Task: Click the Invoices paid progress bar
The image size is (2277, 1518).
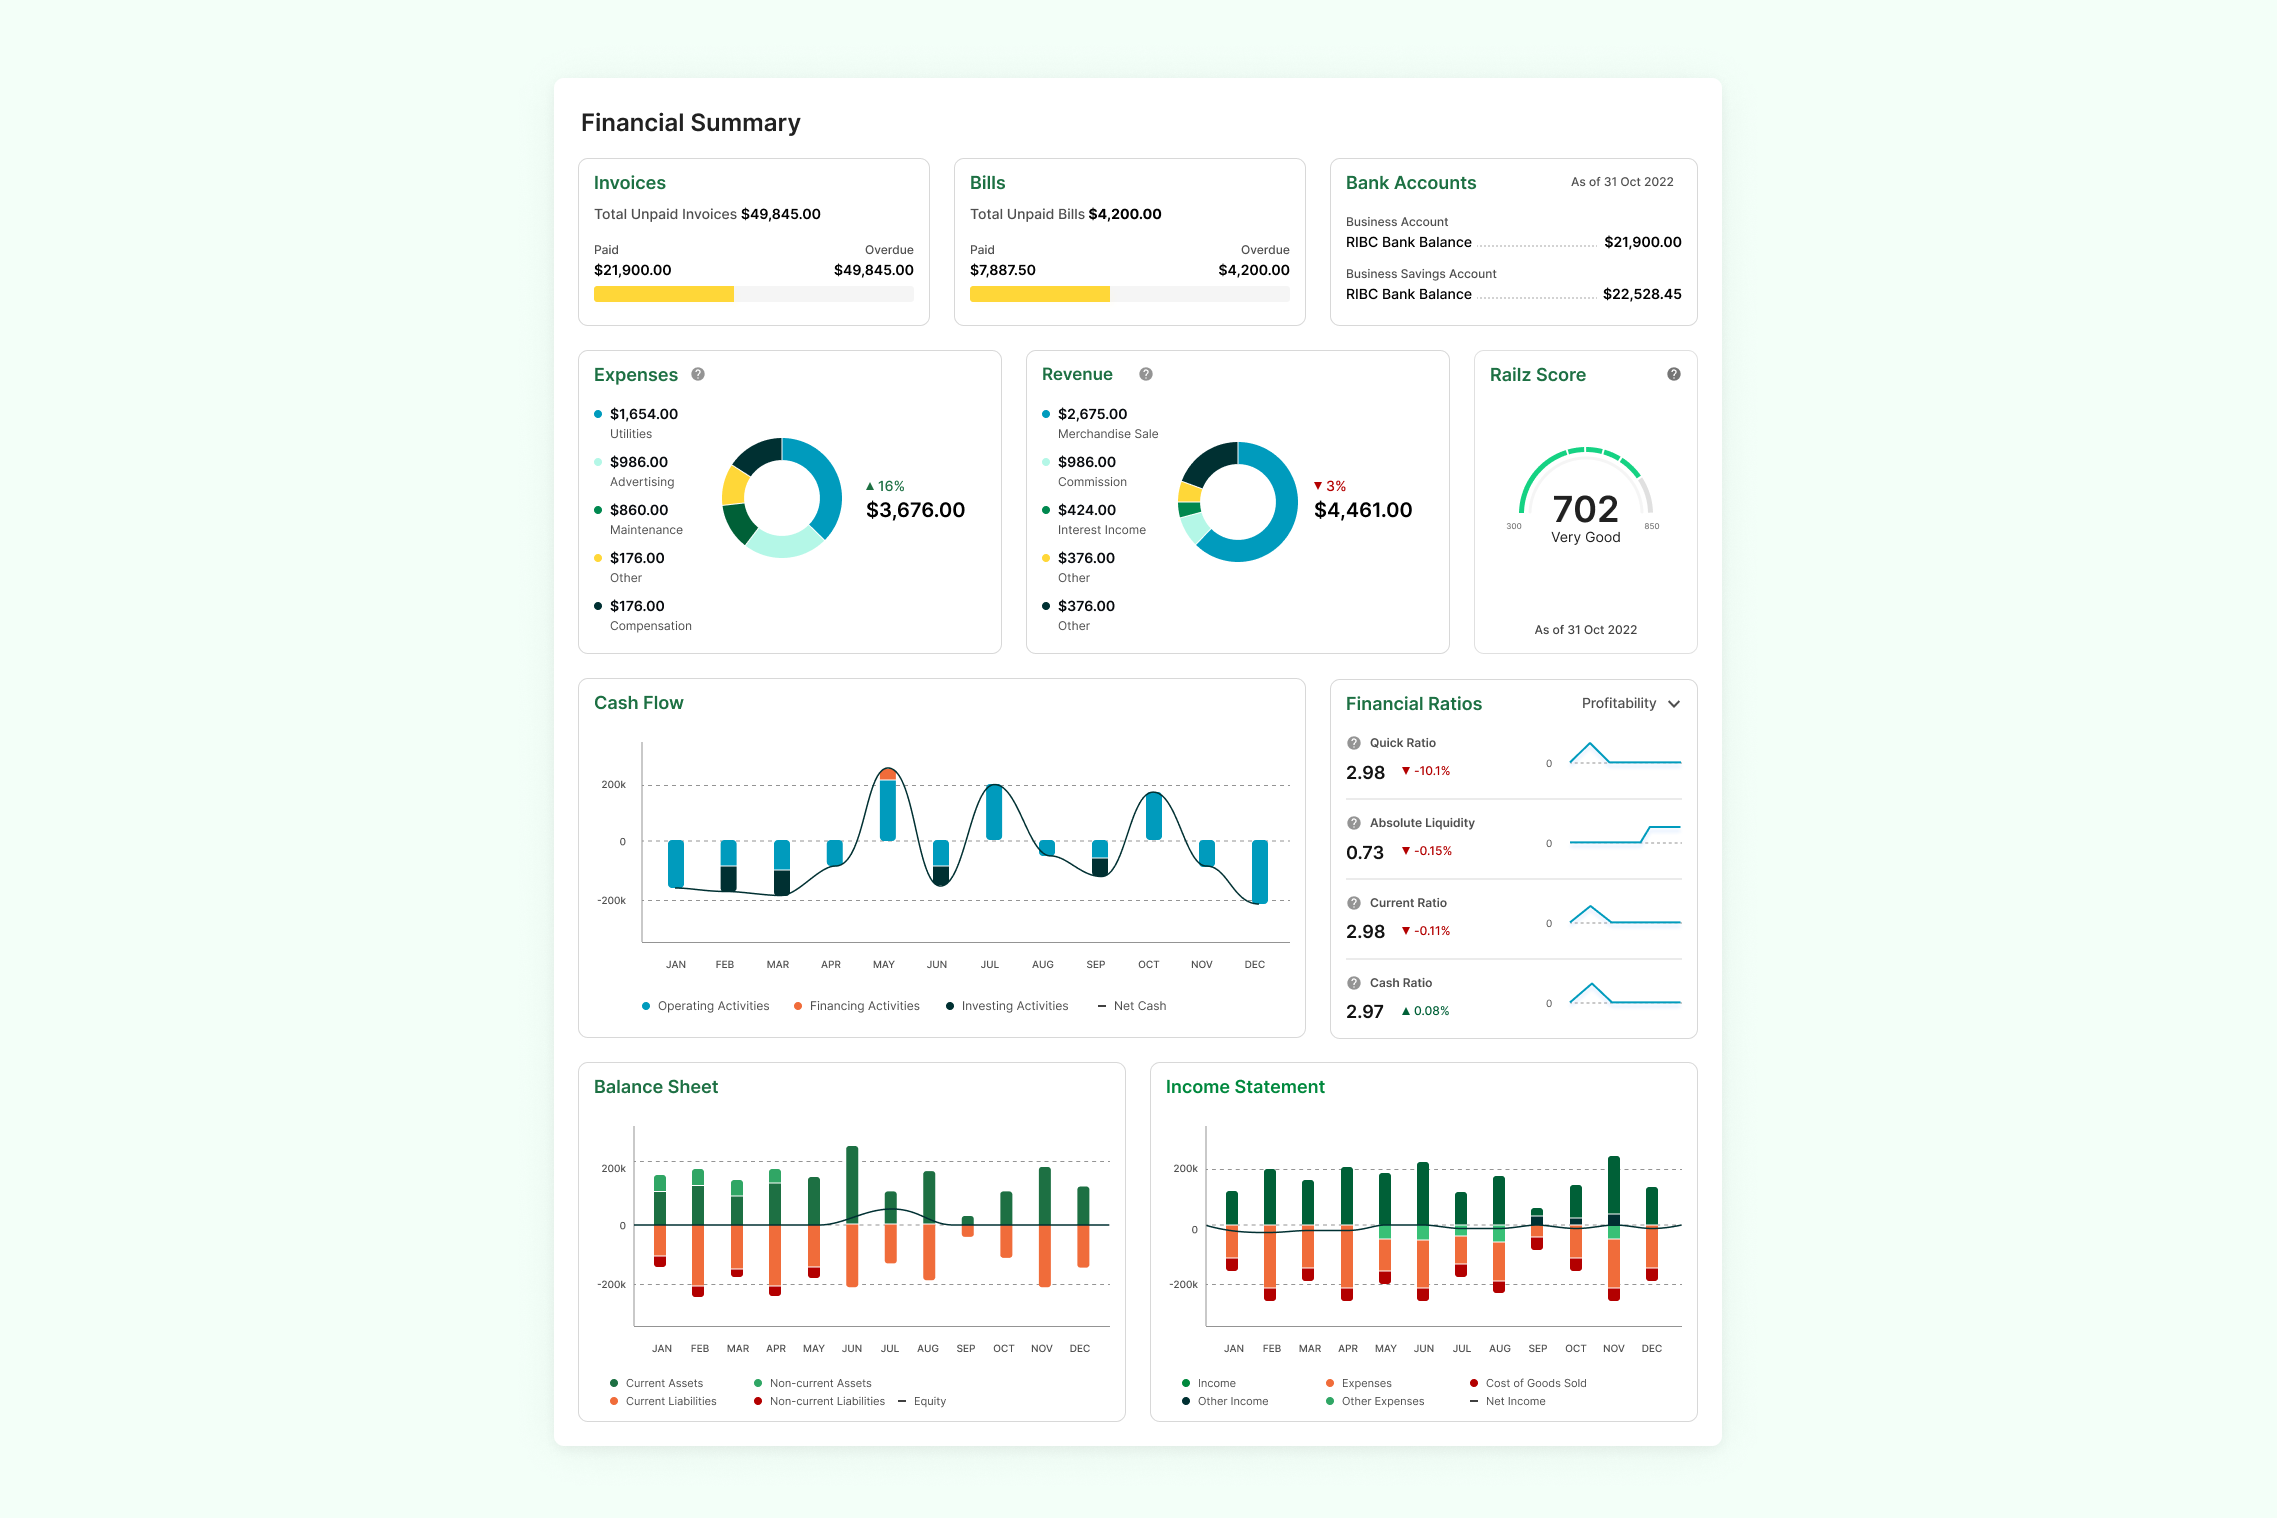Action: pyautogui.click(x=664, y=294)
